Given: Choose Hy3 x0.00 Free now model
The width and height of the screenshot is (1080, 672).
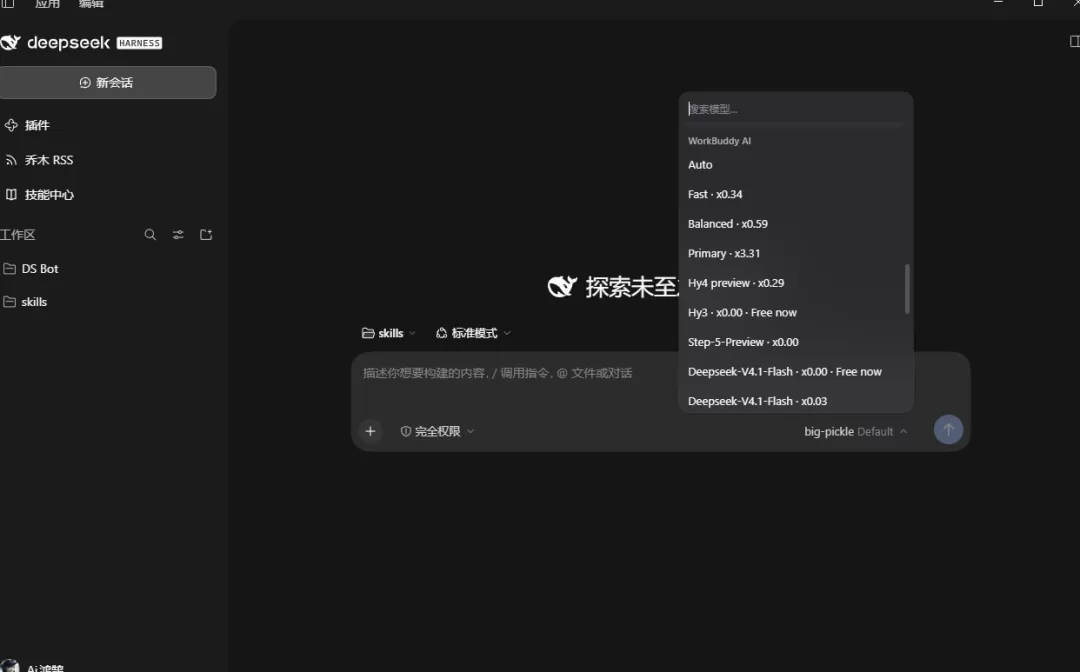Looking at the screenshot, I should (796, 313).
